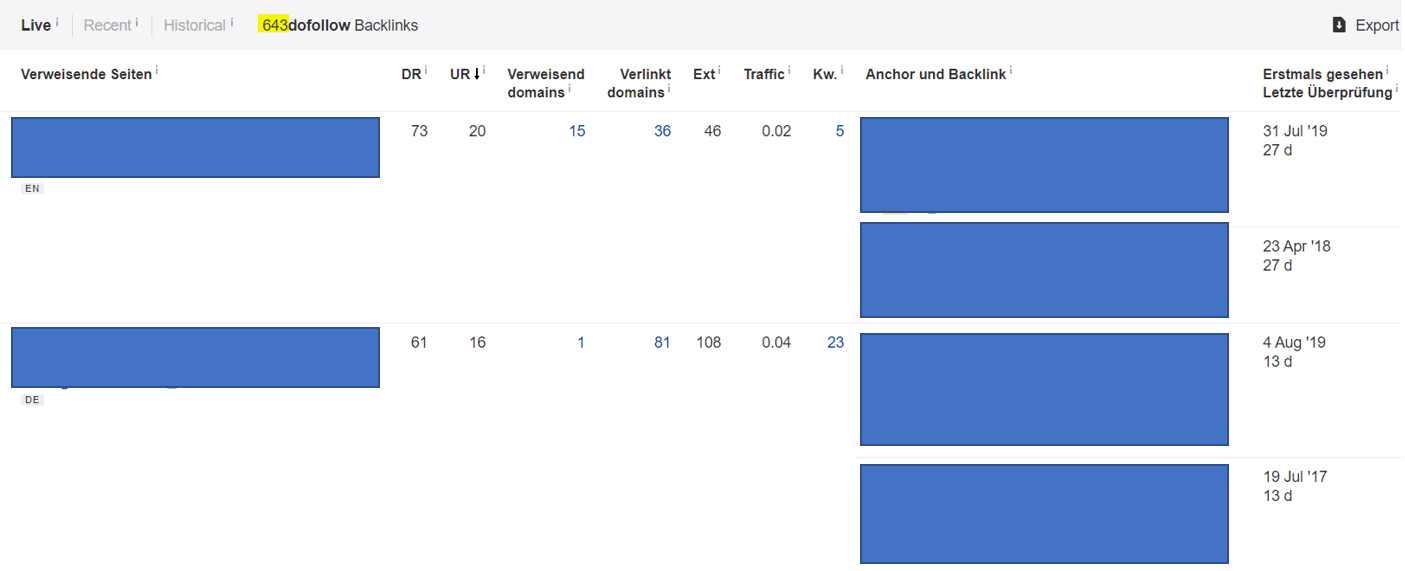Sort by Erstmals gesehen header

1322,74
